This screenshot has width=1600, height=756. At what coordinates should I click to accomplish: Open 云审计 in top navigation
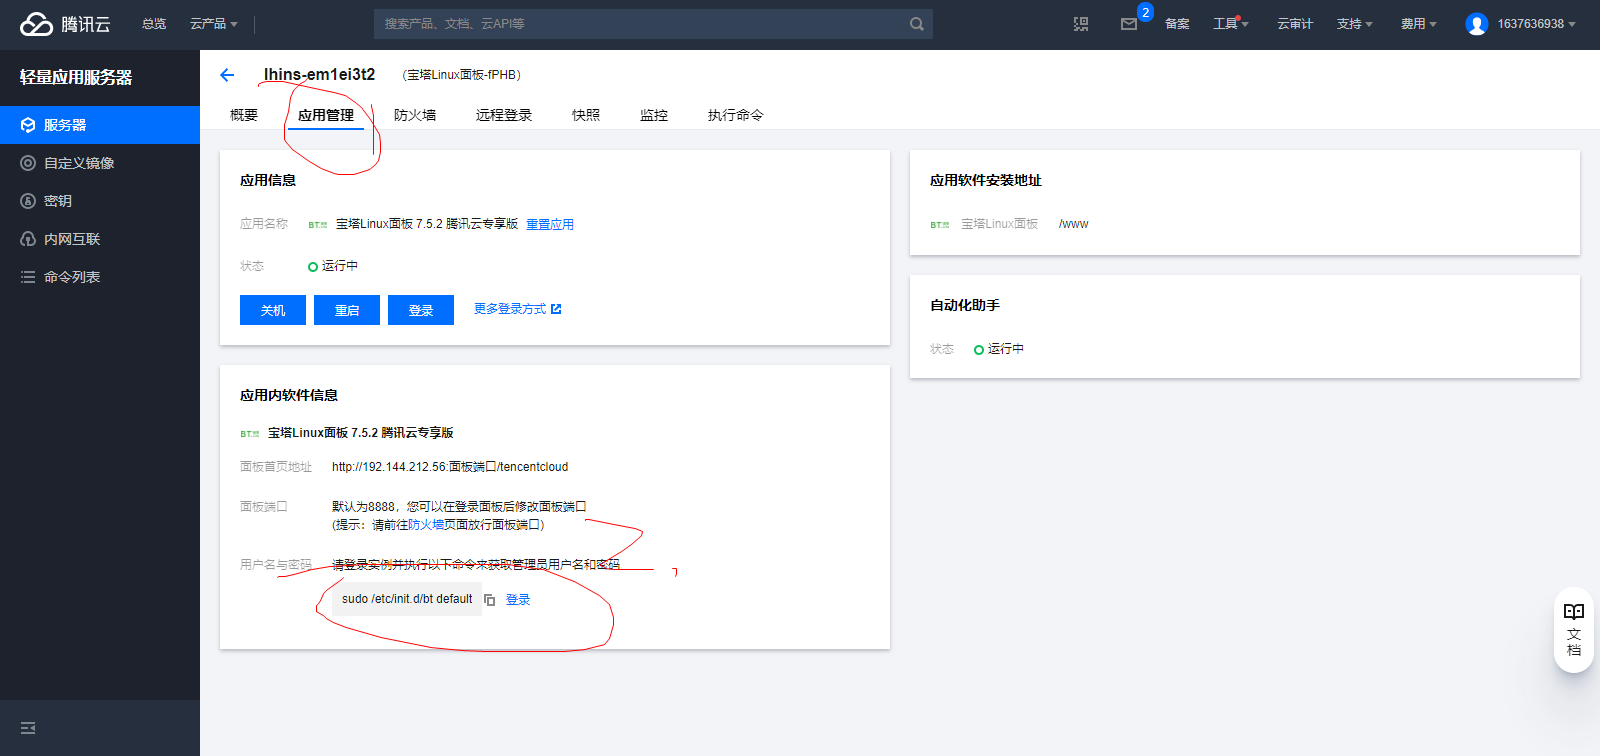1295,24
